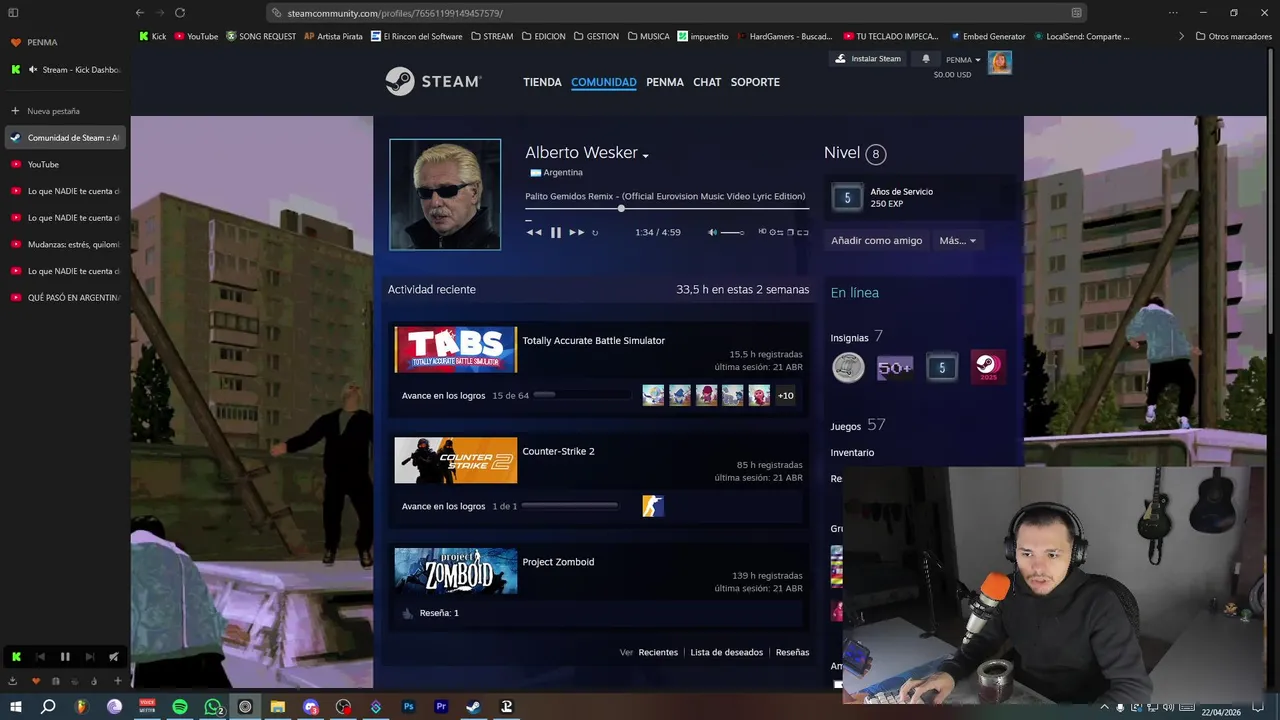
Task: Rewind the profile music player
Action: point(534,232)
